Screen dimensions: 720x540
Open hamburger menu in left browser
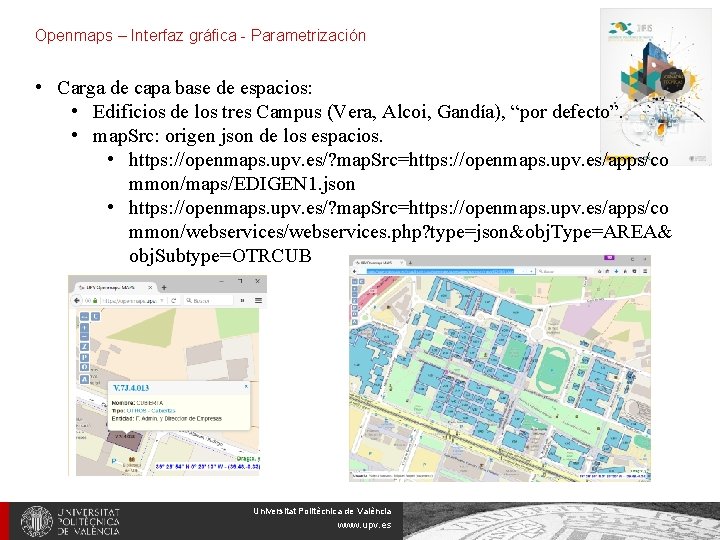(259, 300)
